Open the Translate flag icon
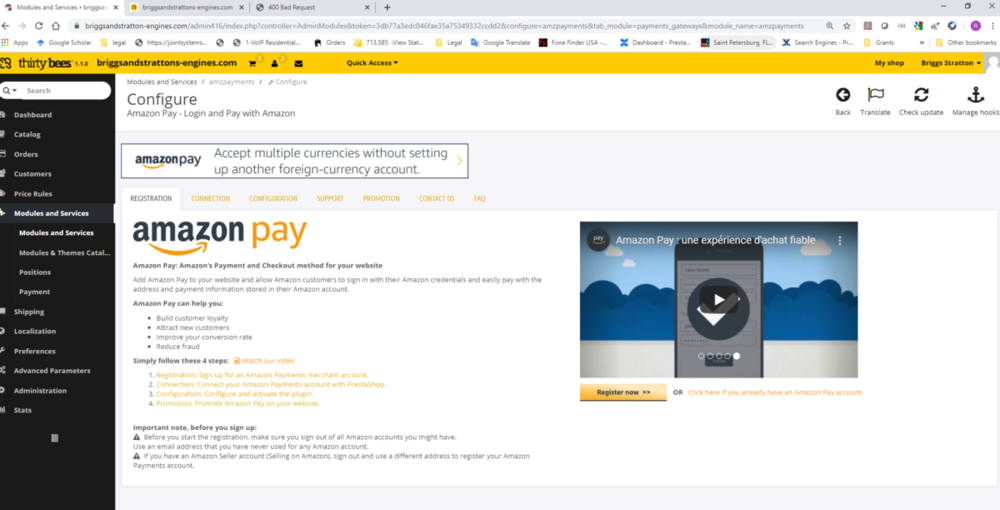 pos(875,95)
